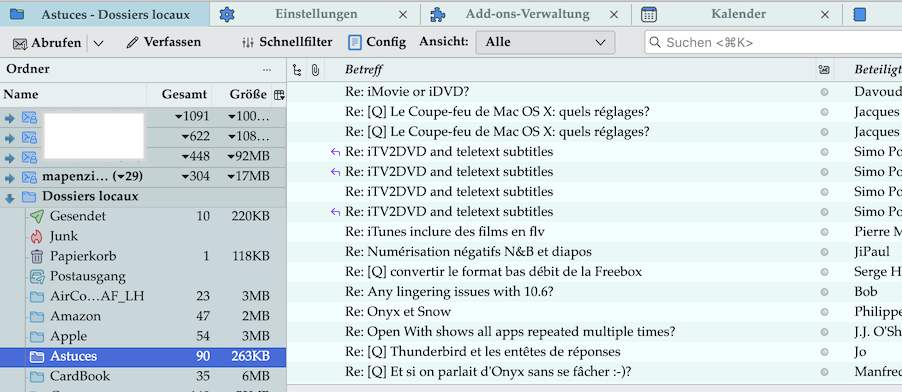Close the Einstellungen tab
902x392 pixels.
[403, 14]
